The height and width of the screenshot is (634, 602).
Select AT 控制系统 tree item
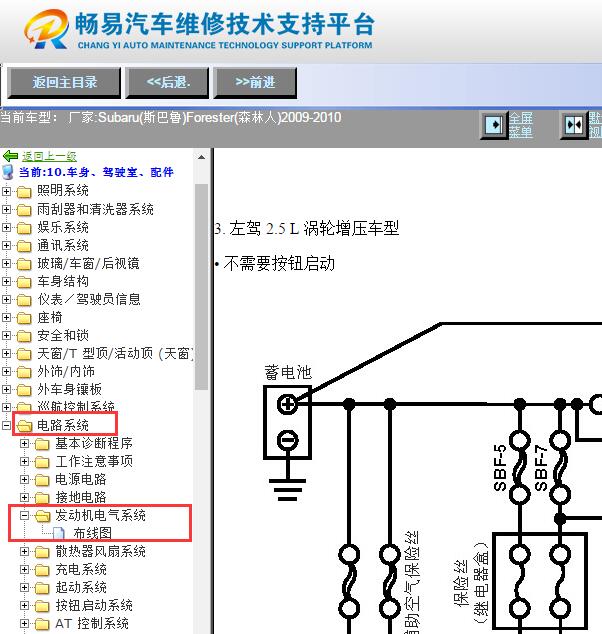pyautogui.click(x=92, y=623)
